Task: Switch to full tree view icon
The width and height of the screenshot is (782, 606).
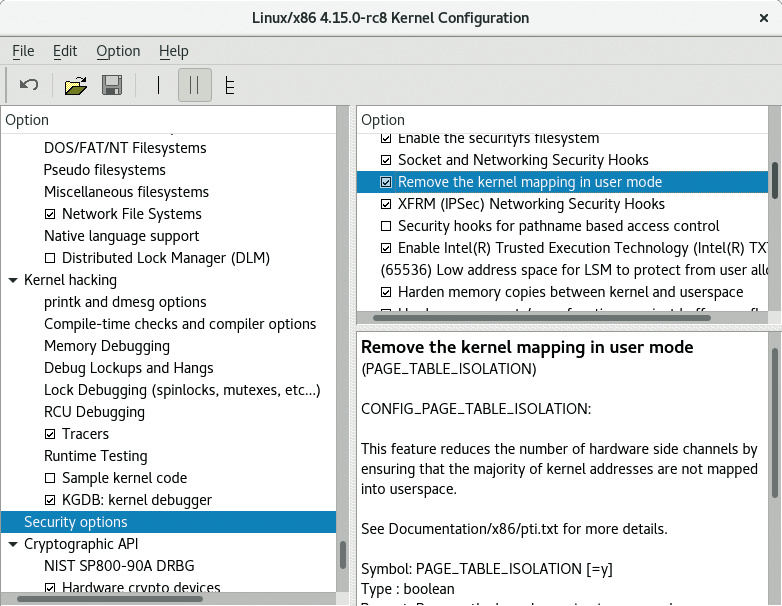Action: (x=230, y=85)
